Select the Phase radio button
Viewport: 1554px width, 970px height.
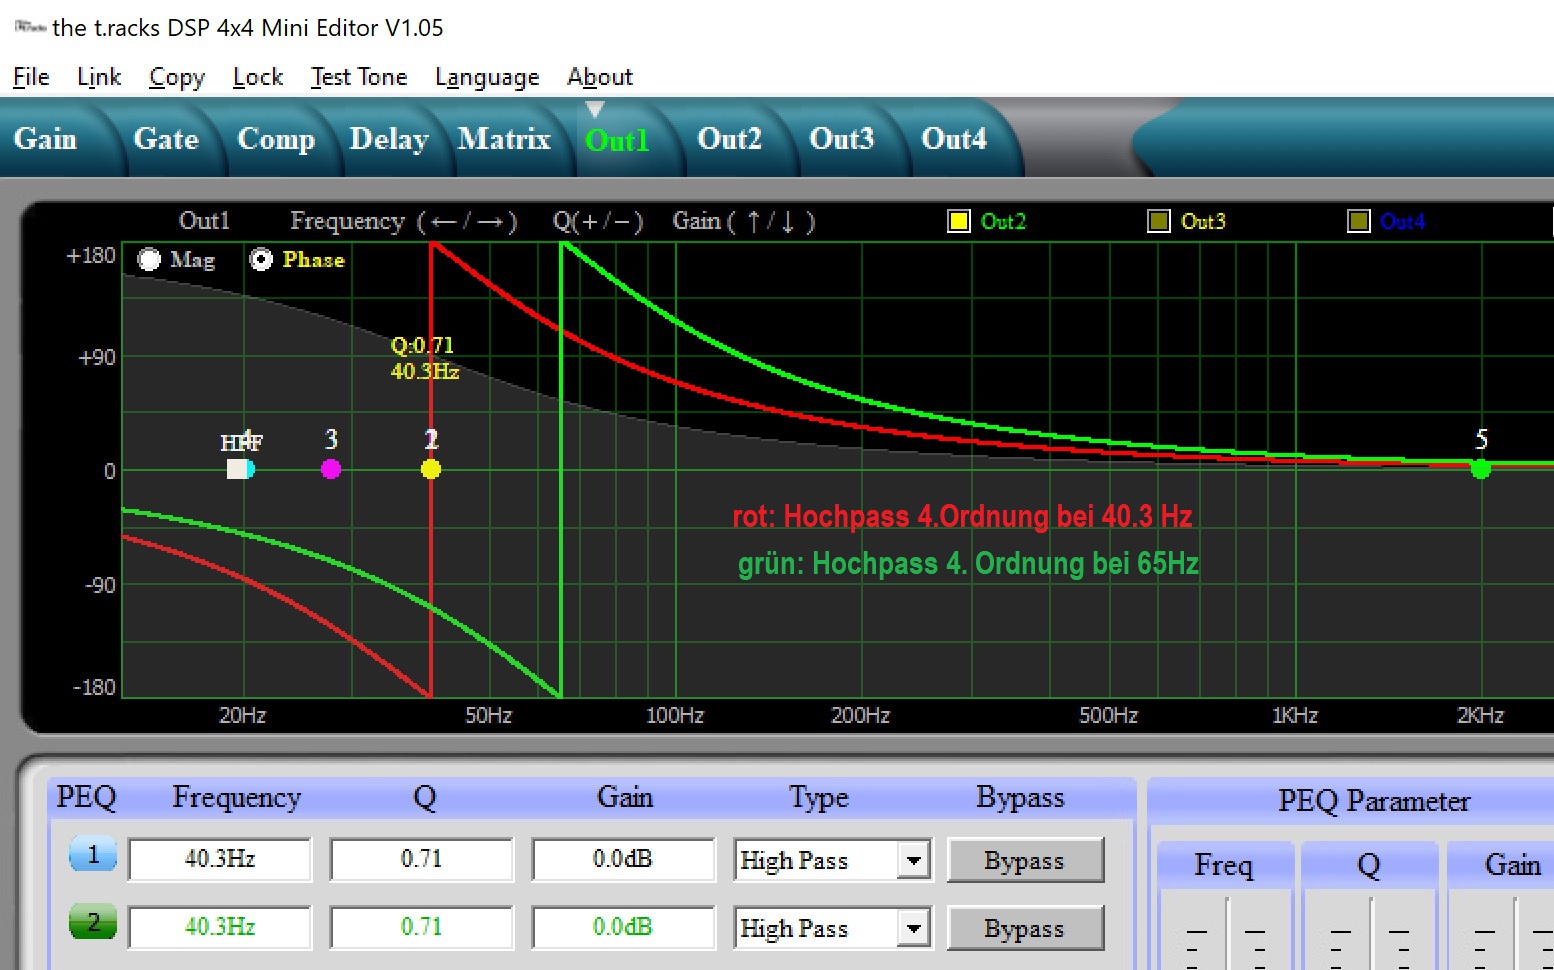pyautogui.click(x=261, y=260)
